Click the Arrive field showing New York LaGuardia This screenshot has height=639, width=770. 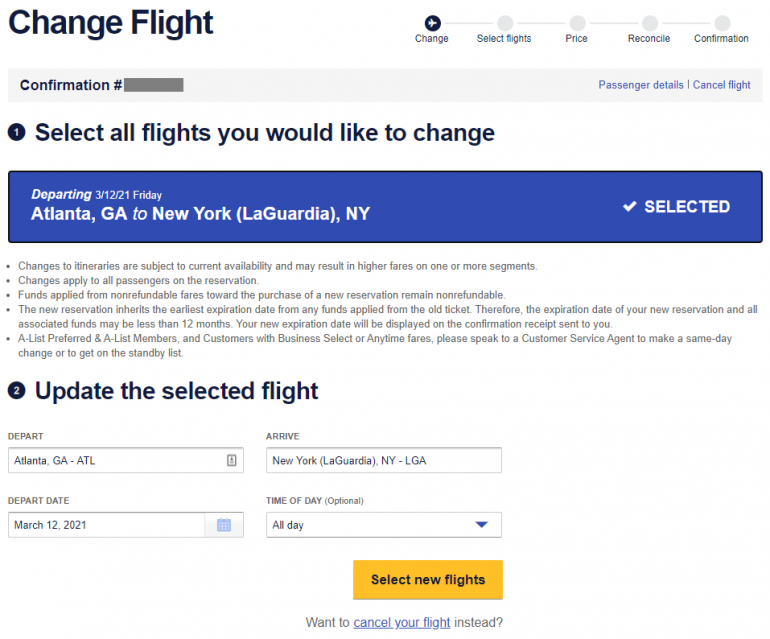pyautogui.click(x=383, y=461)
